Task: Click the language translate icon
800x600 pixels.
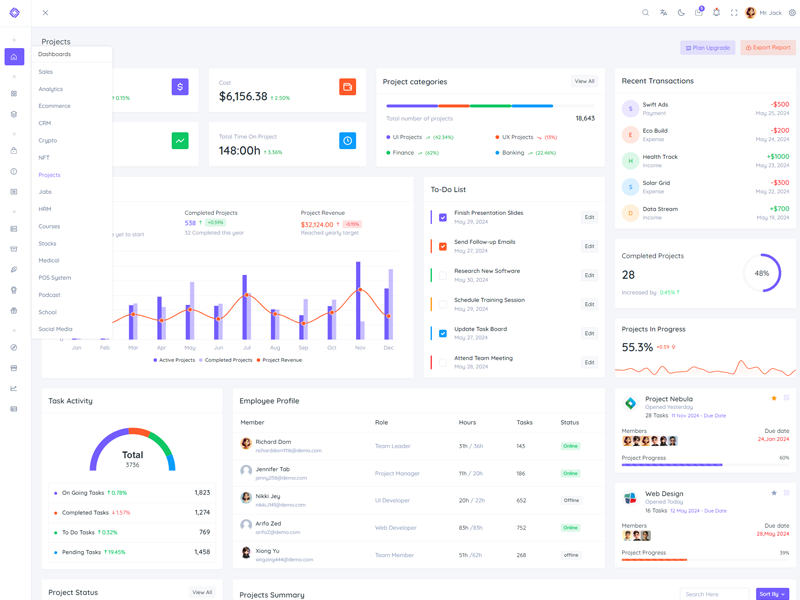Action: [x=663, y=13]
